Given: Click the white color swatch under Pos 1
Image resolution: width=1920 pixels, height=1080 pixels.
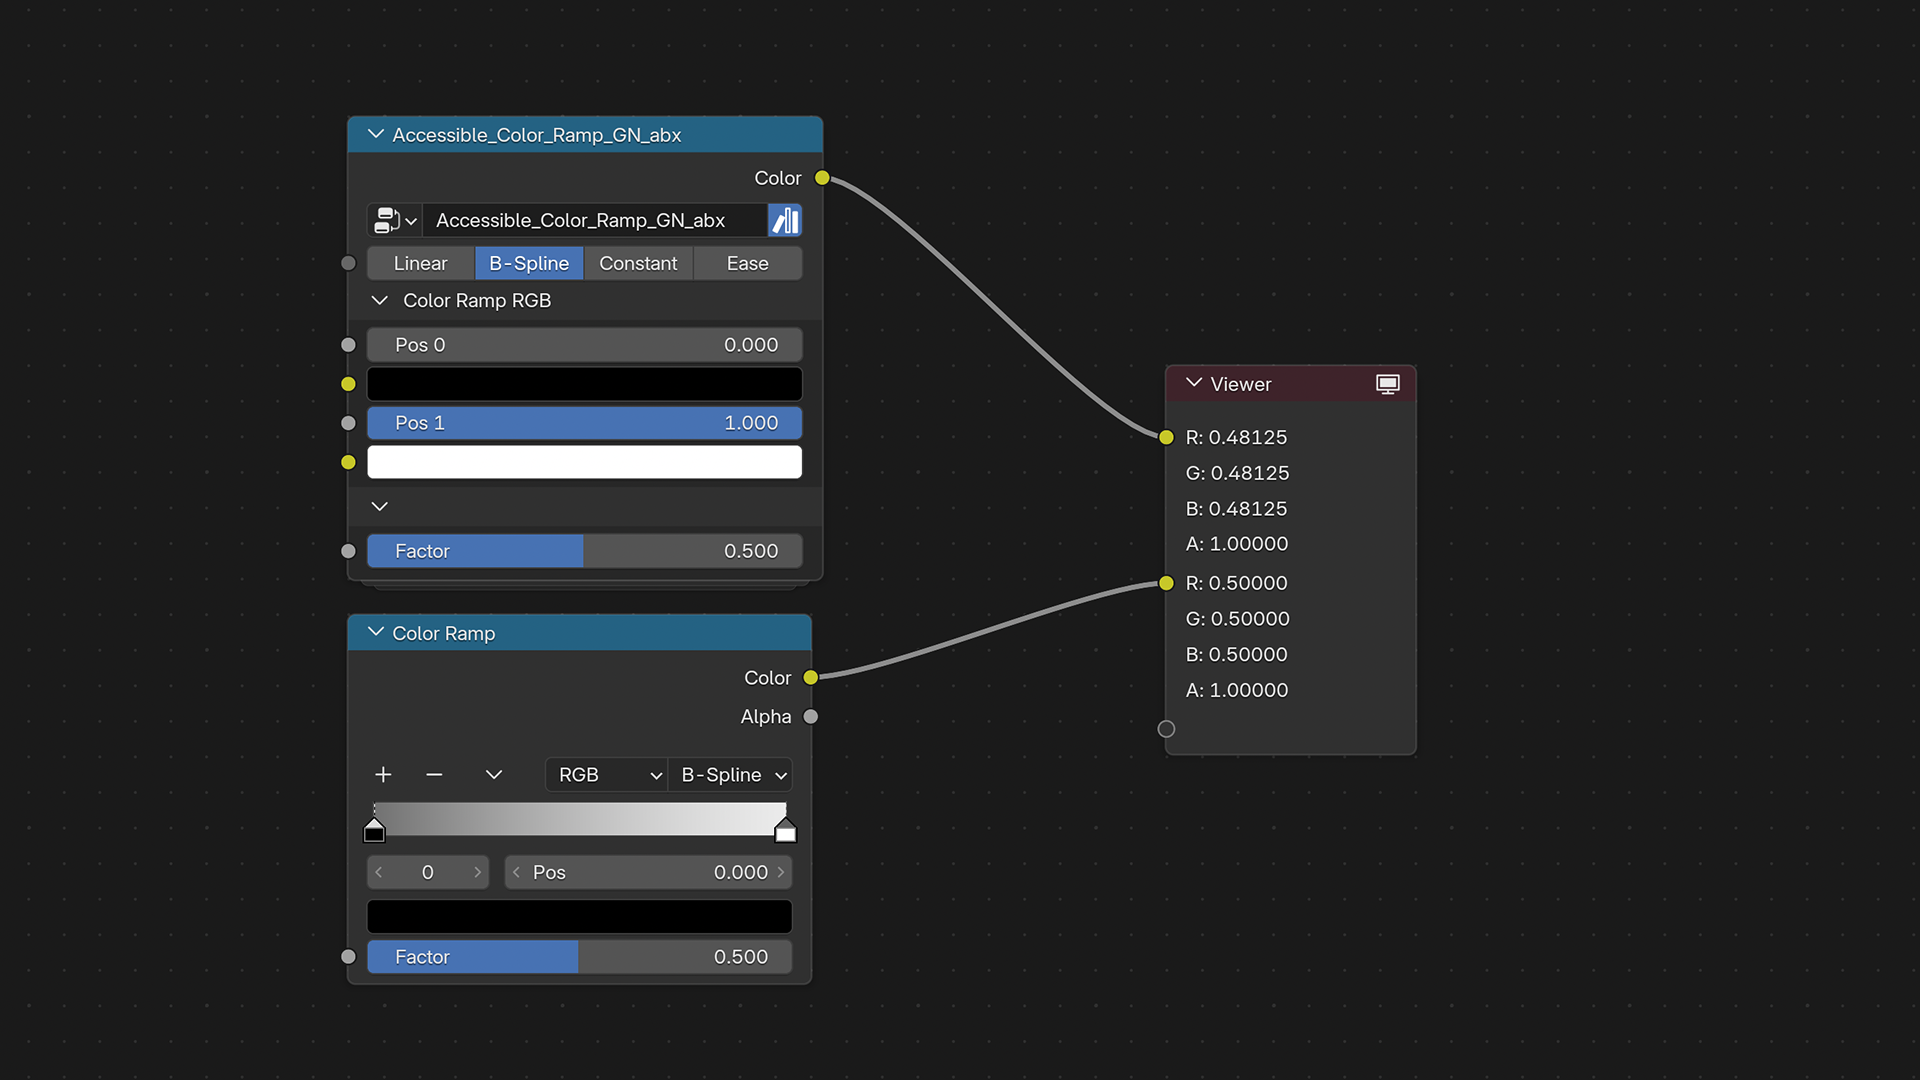Looking at the screenshot, I should [x=584, y=462].
